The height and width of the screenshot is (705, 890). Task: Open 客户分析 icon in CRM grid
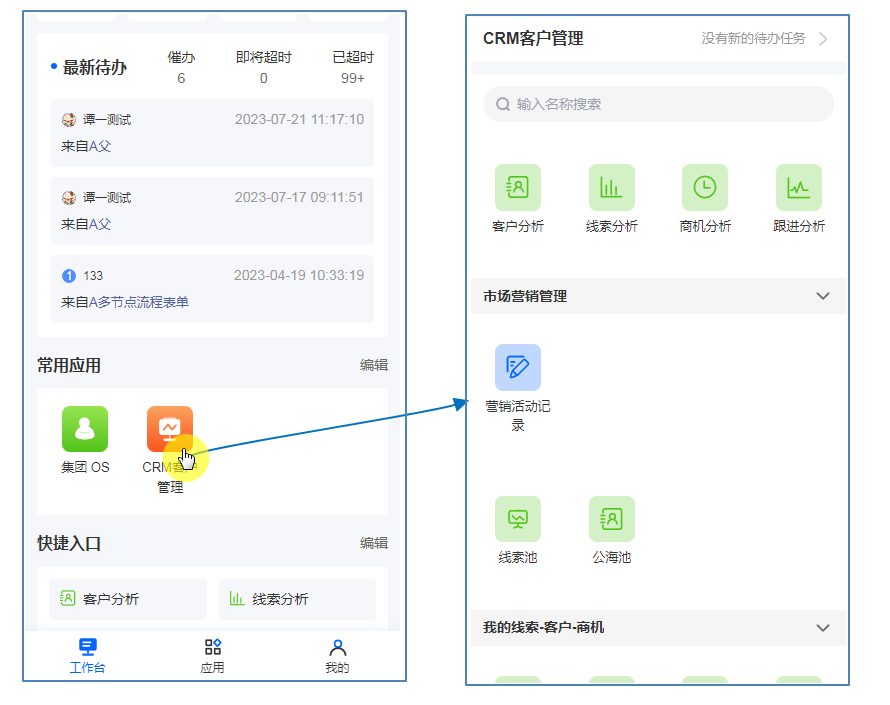(x=517, y=188)
